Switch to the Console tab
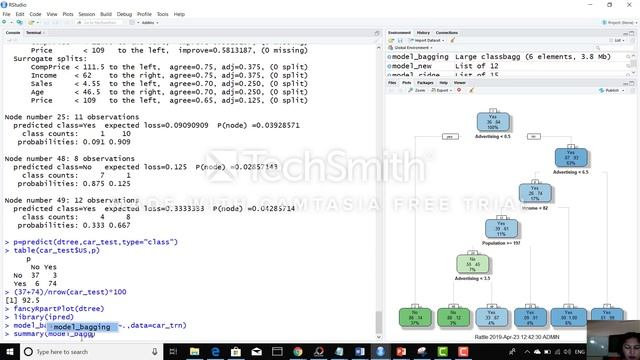640x360 pixels. (x=13, y=33)
